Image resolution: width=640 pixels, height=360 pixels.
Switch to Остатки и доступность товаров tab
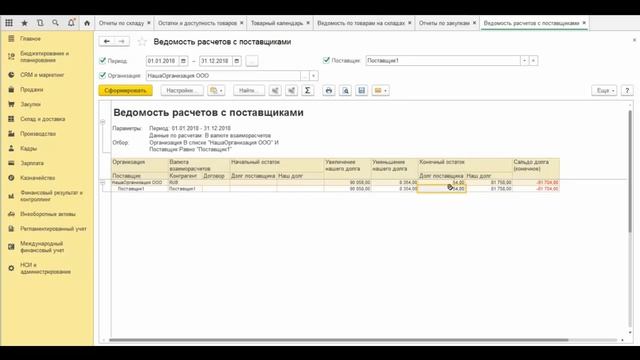[198, 23]
